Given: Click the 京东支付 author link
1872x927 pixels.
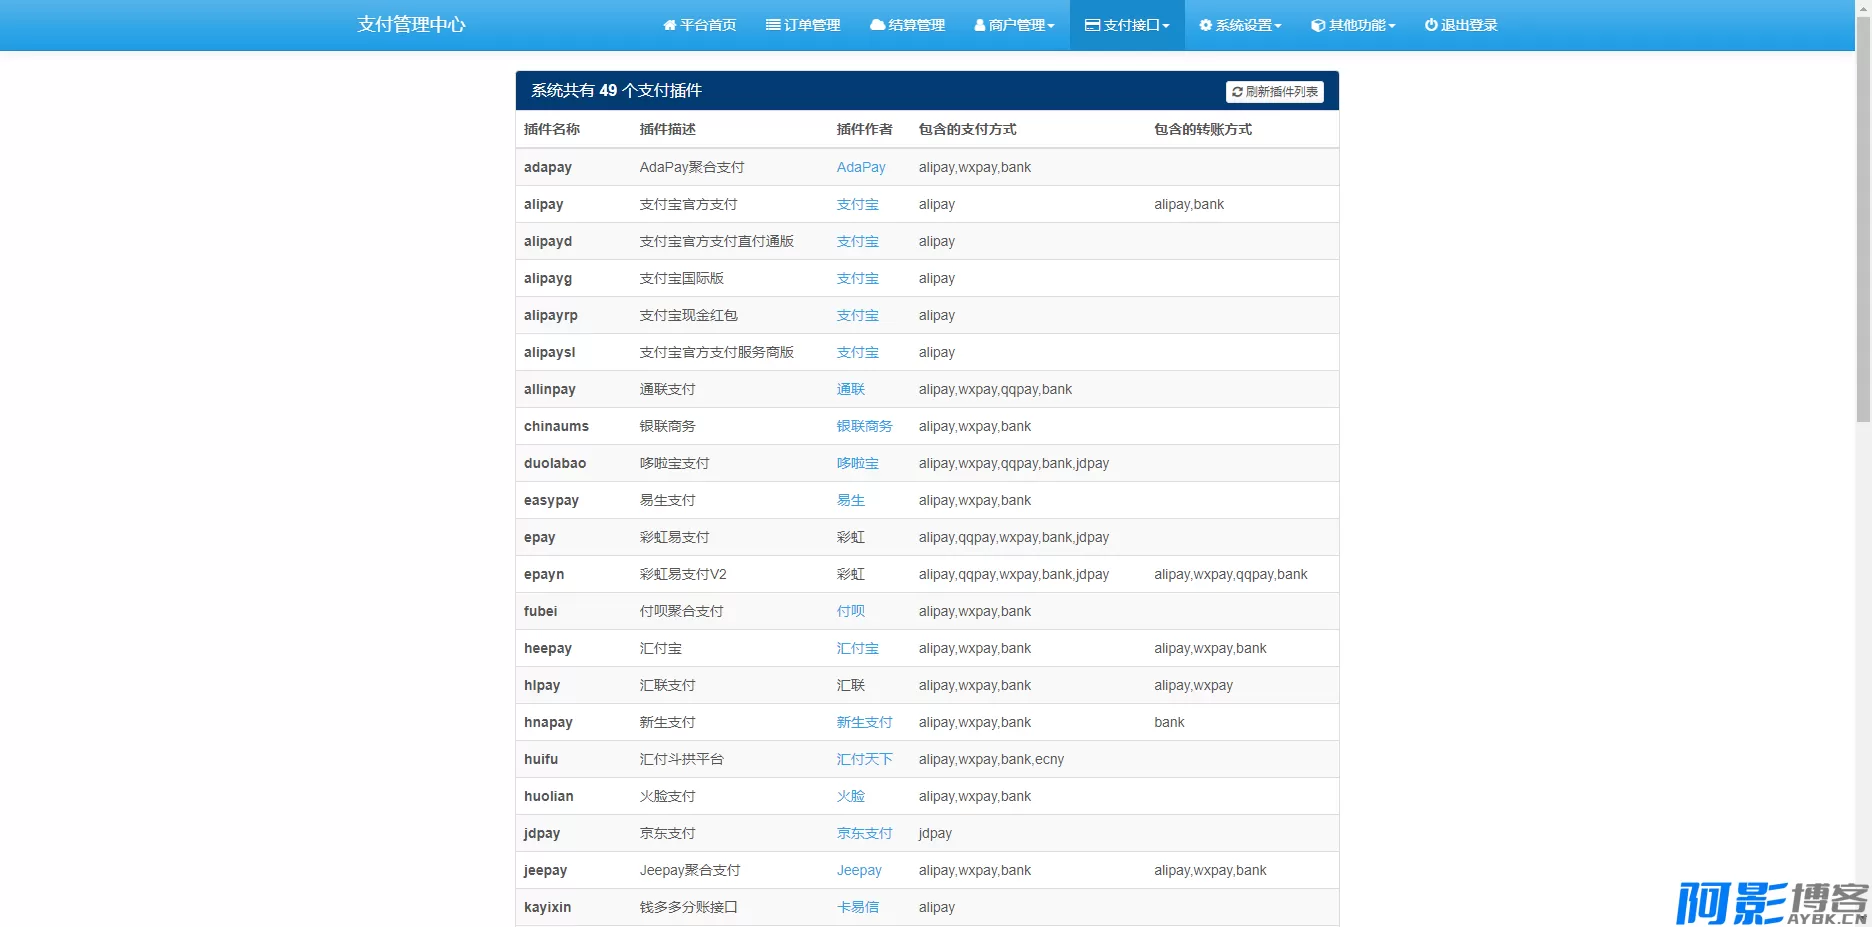Looking at the screenshot, I should click(864, 833).
